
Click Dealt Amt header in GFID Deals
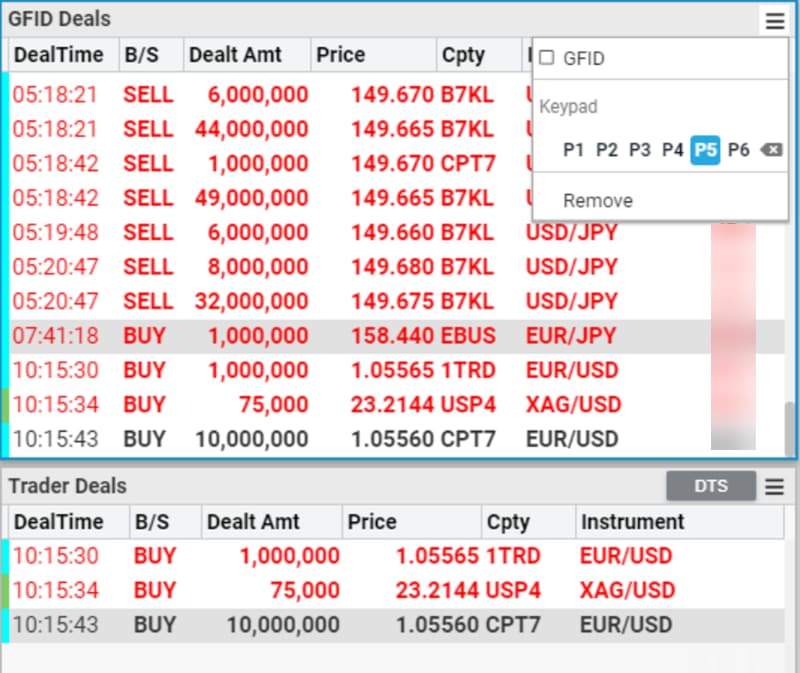235,55
